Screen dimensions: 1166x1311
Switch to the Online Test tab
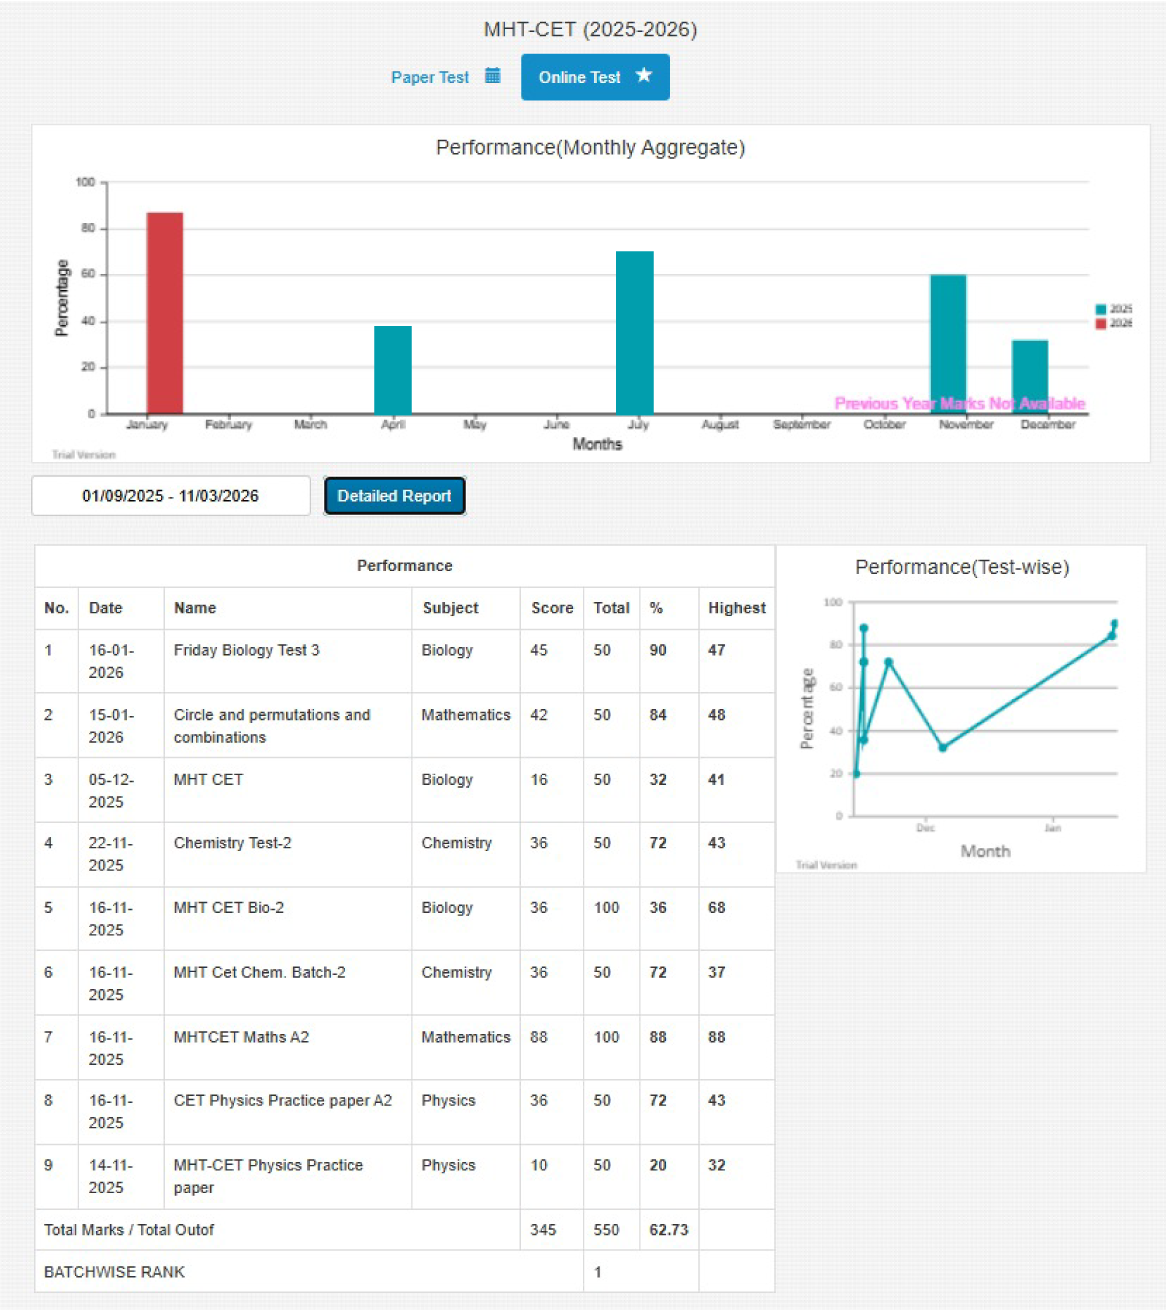coord(580,77)
